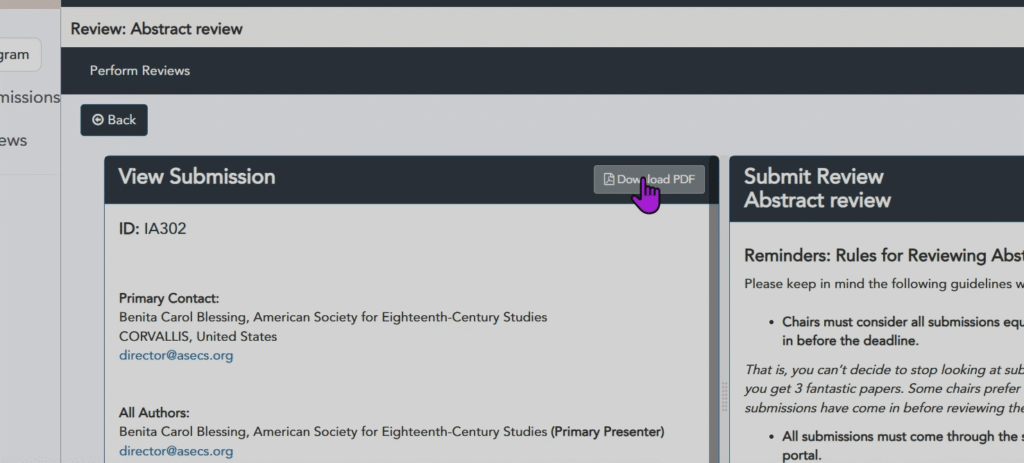Click the All Authors label

click(154, 412)
